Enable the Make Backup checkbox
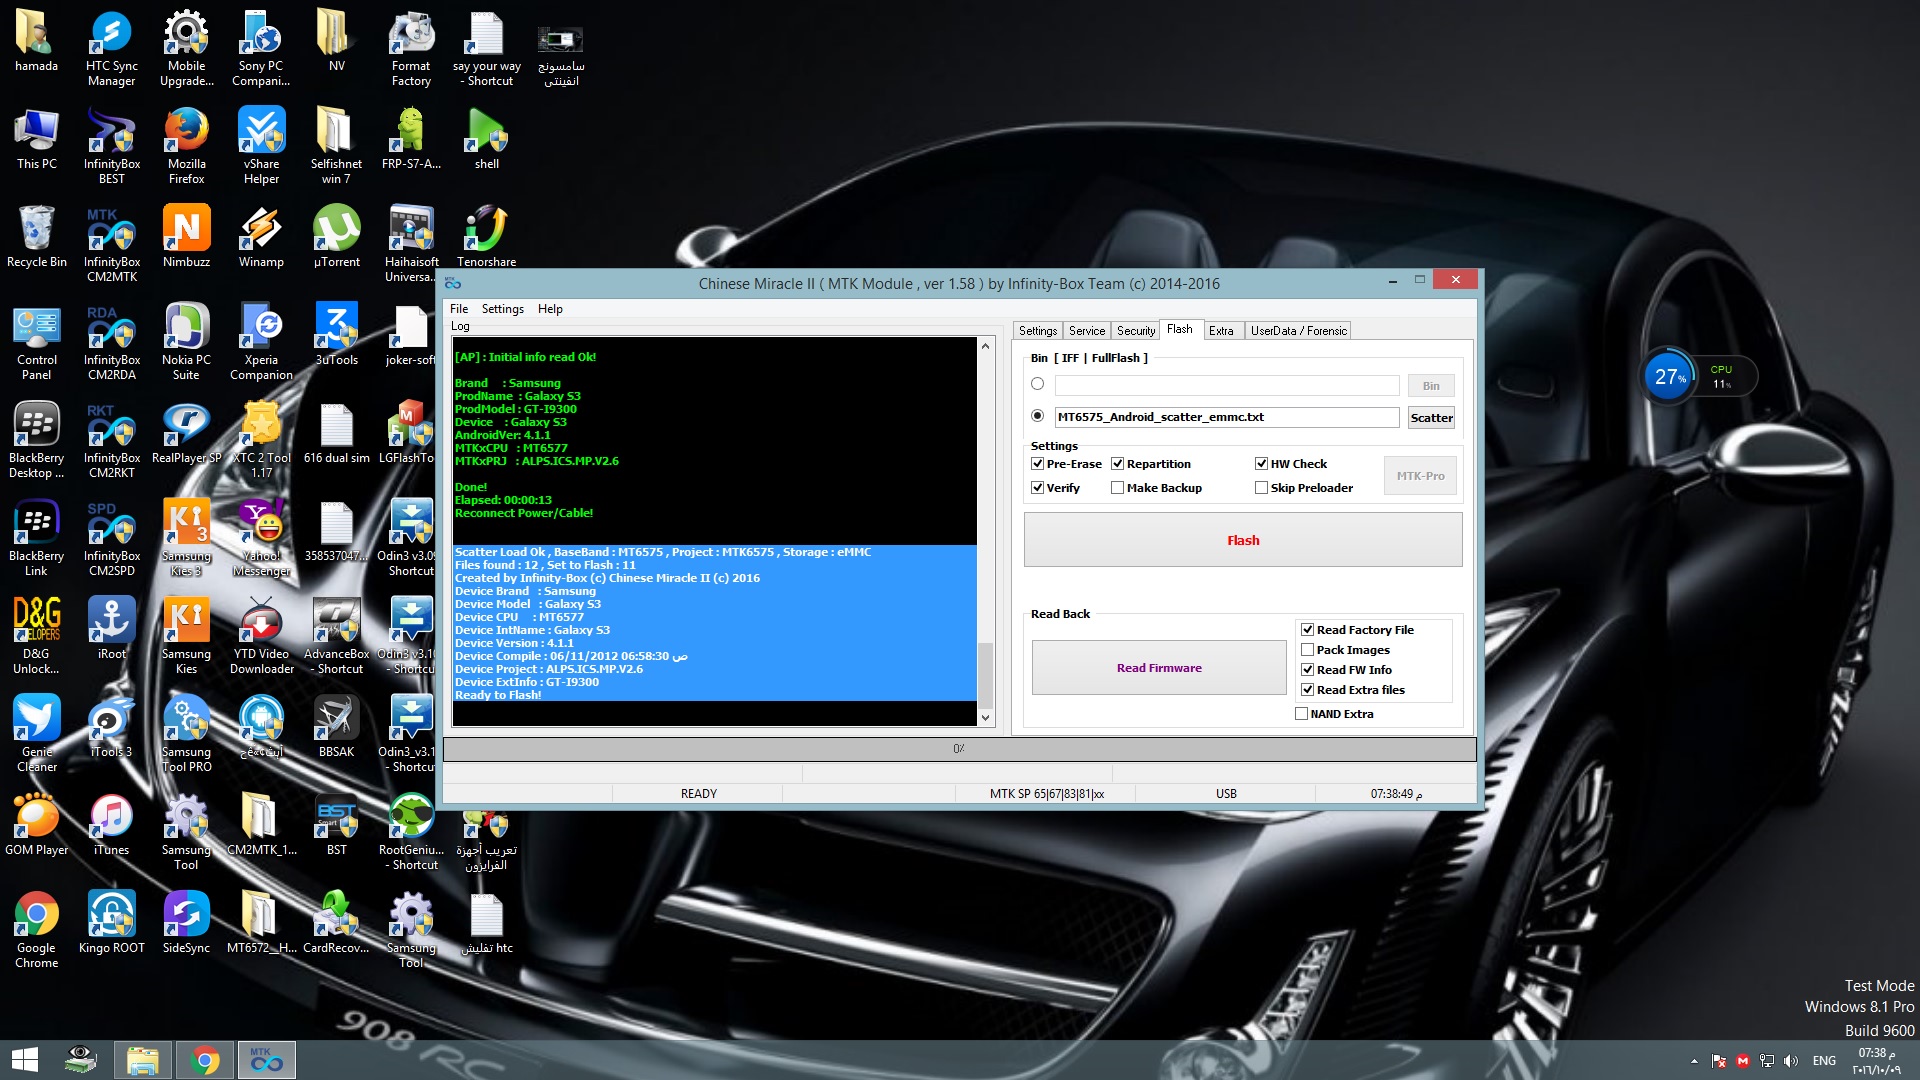This screenshot has width=1920, height=1080. [1117, 488]
